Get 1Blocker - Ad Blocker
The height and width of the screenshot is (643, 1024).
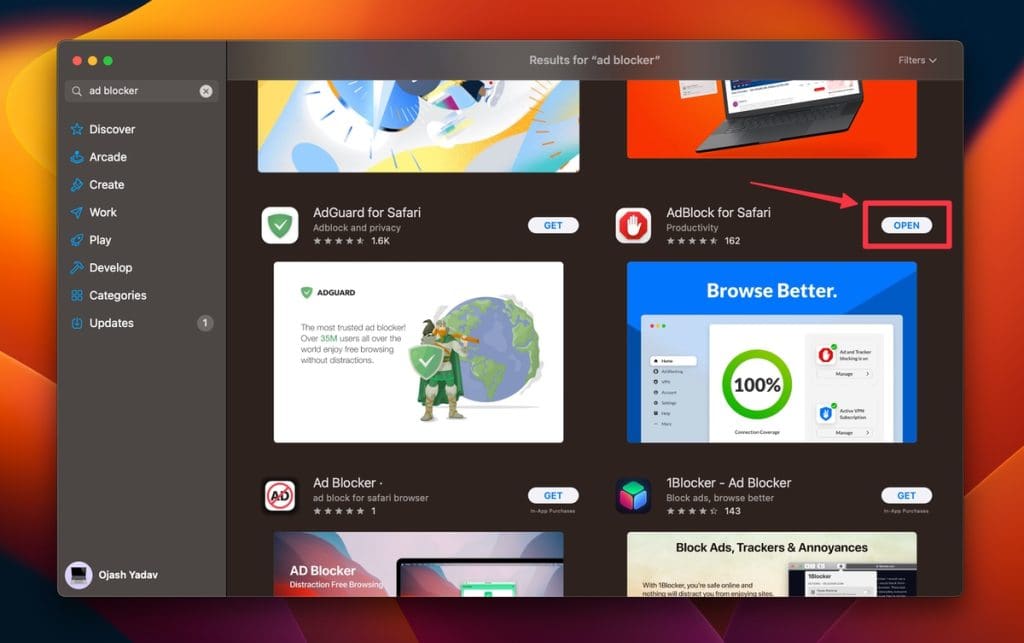pyautogui.click(x=906, y=495)
